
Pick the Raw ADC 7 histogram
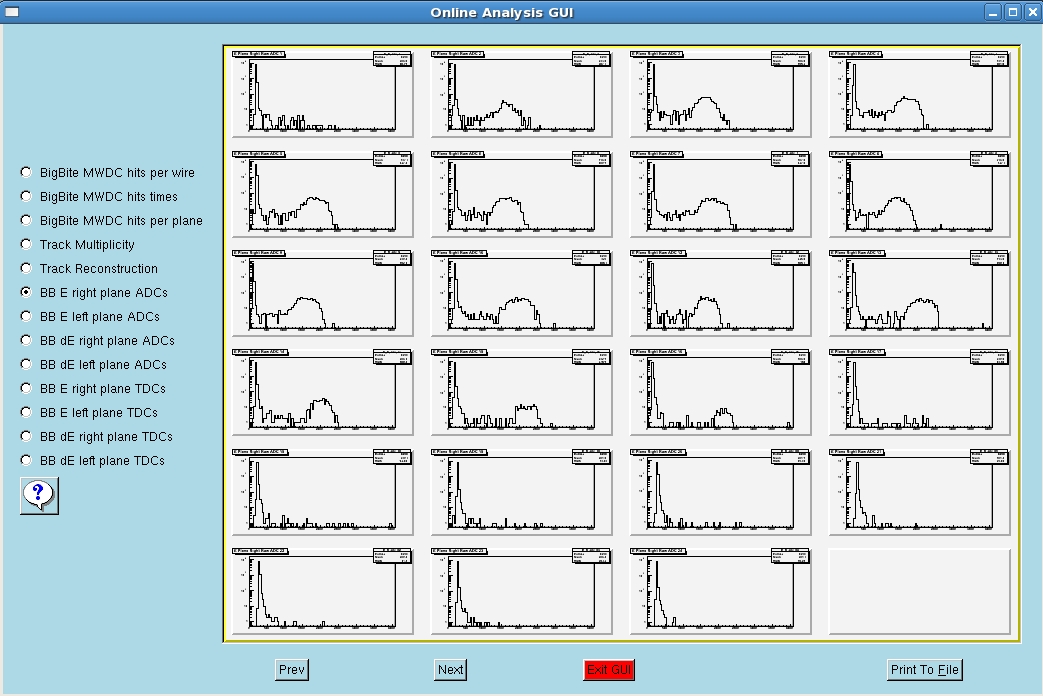[x=720, y=194]
